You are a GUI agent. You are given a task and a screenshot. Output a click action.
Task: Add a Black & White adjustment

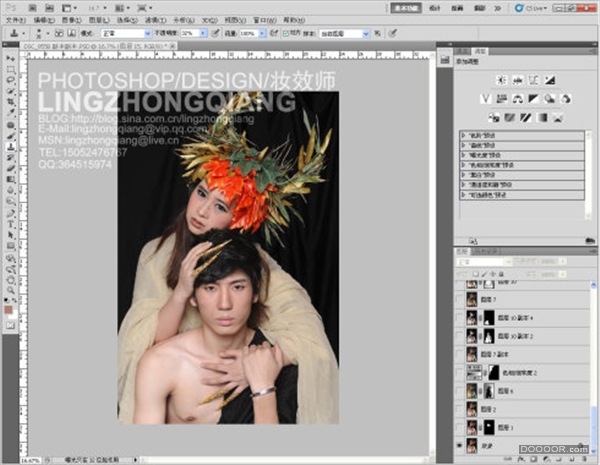tap(533, 99)
